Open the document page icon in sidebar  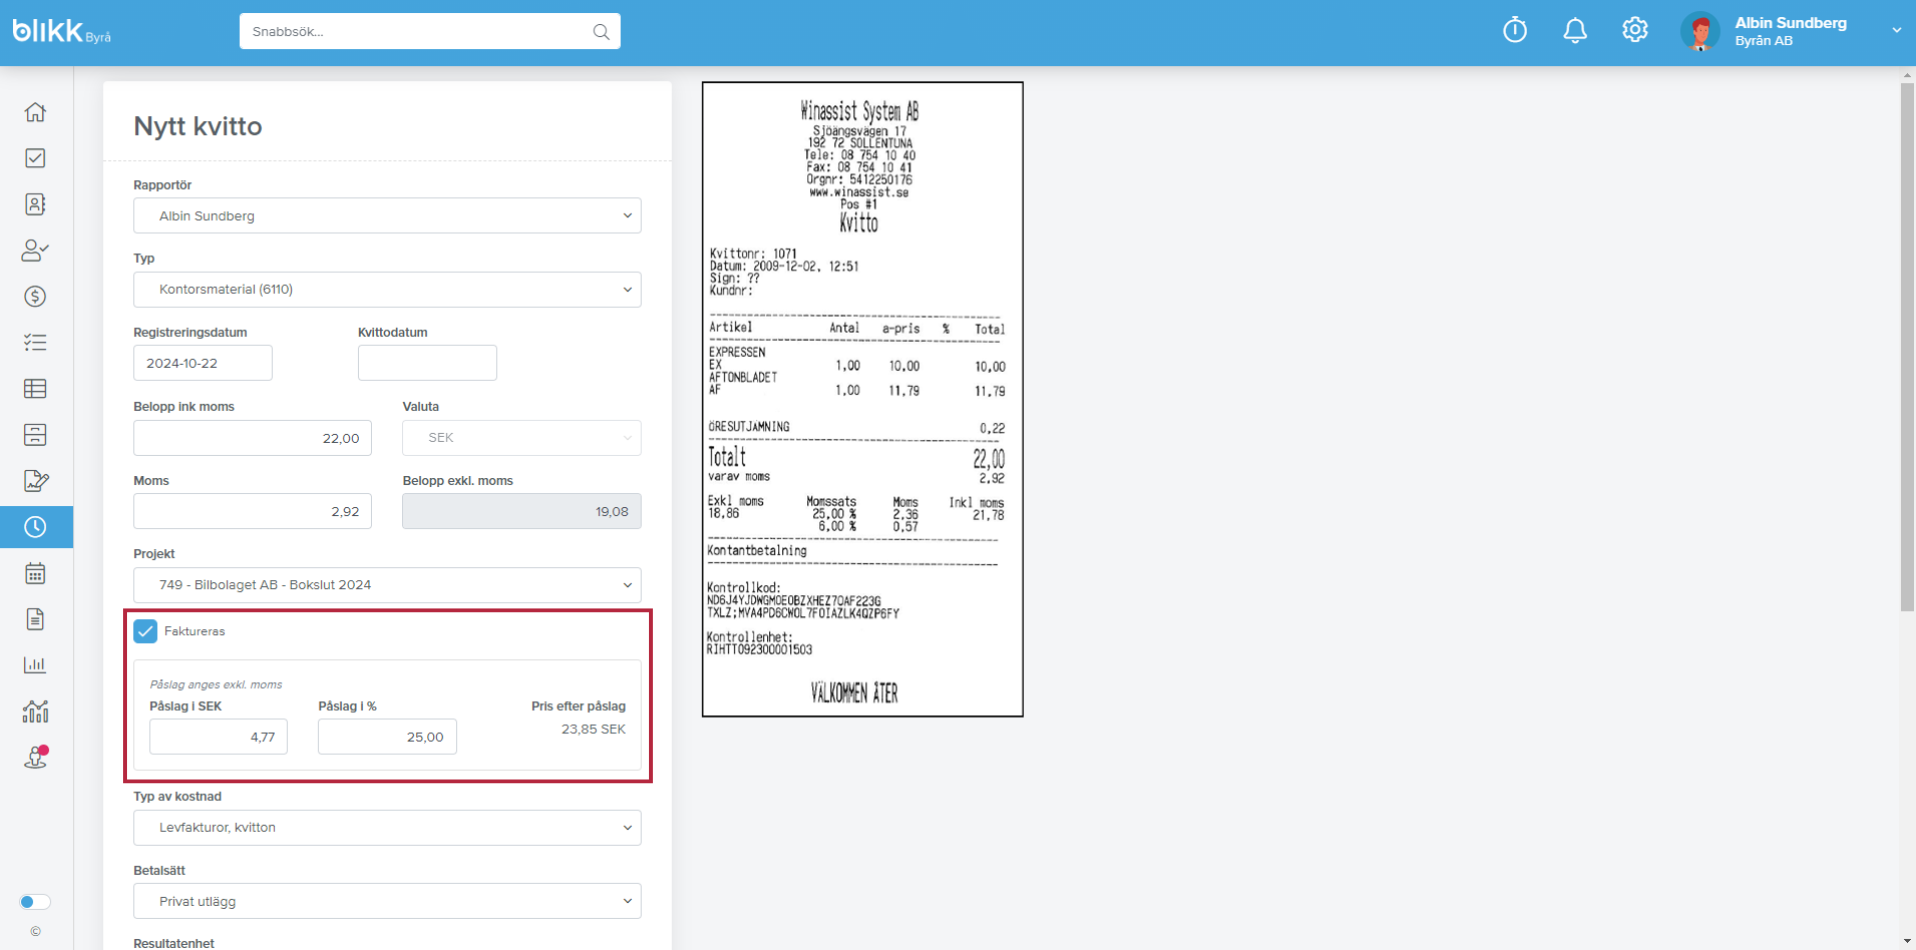pyautogui.click(x=35, y=619)
